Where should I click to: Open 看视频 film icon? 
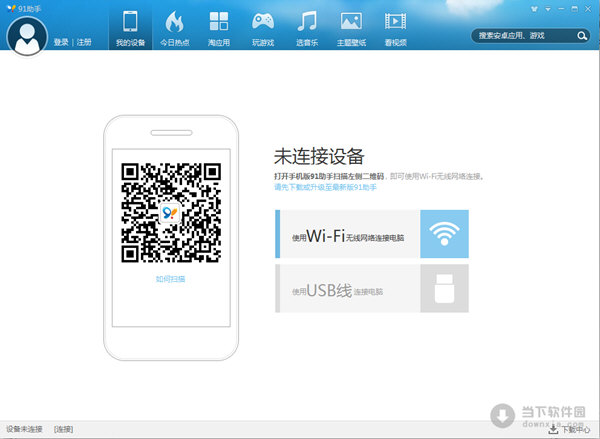(395, 27)
